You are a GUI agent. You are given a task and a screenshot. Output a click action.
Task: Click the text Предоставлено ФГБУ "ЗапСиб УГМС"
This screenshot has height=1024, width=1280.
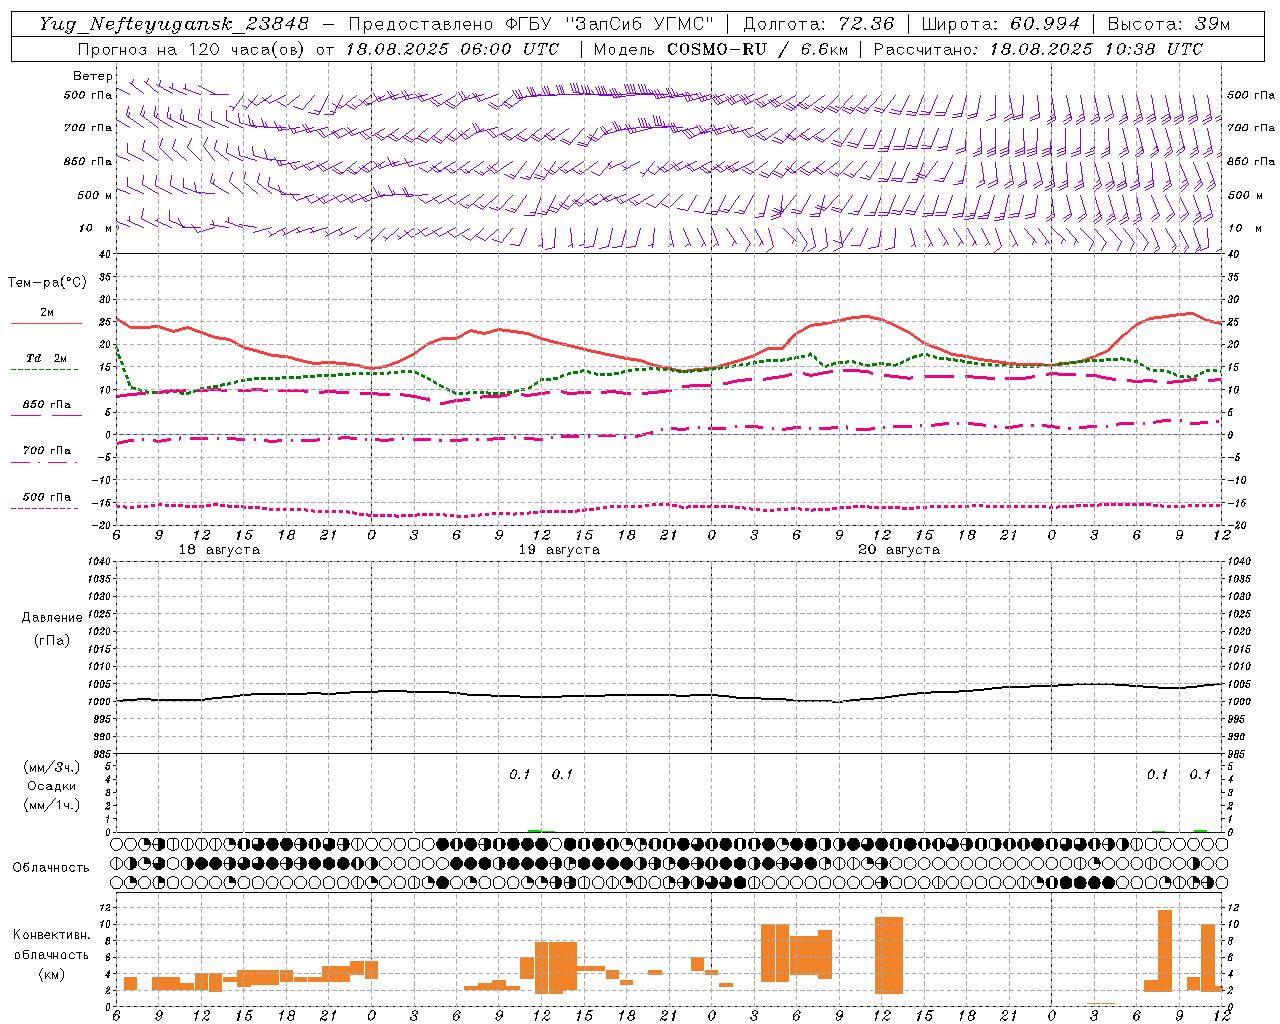click(531, 23)
